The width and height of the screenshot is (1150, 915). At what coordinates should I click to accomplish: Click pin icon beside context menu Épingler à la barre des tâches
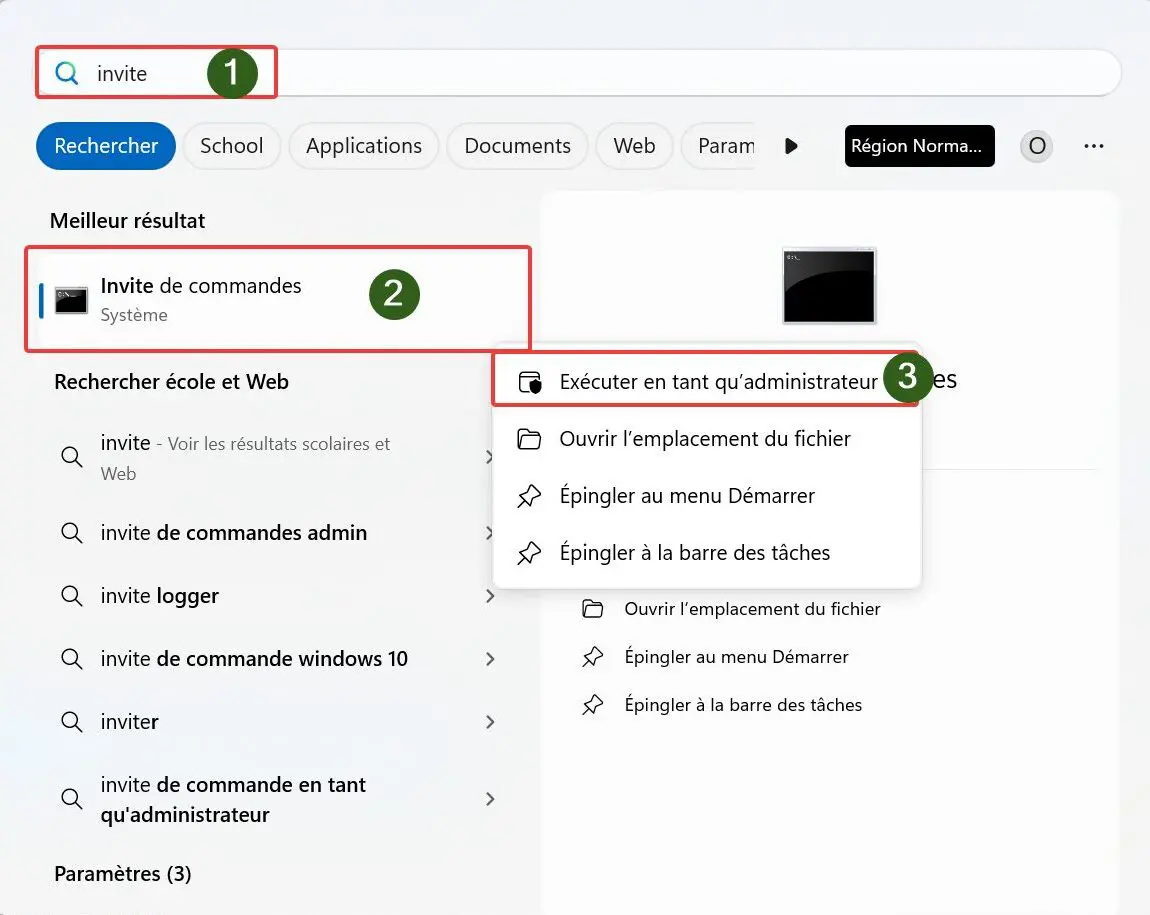point(529,553)
